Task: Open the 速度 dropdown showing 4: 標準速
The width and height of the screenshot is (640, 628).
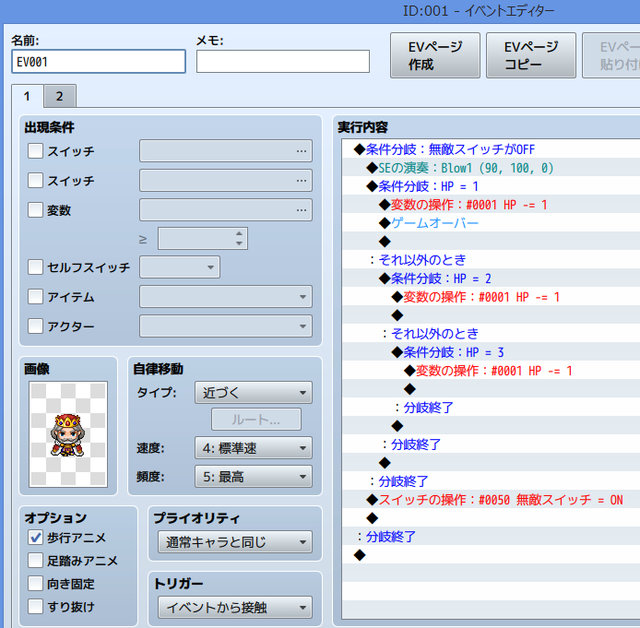Action: [253, 448]
